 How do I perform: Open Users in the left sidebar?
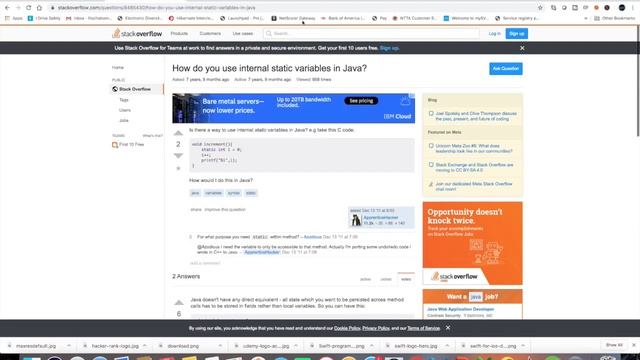(125, 110)
